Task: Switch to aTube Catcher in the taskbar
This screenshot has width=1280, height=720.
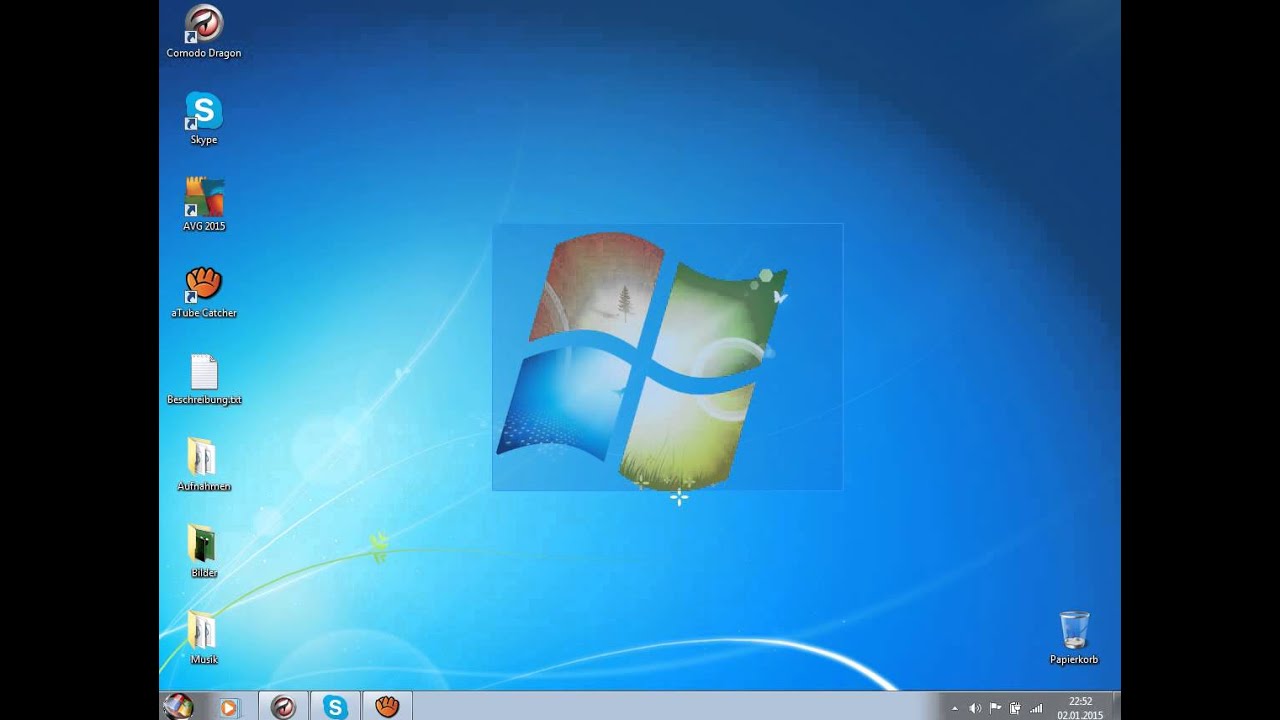Action: [387, 707]
